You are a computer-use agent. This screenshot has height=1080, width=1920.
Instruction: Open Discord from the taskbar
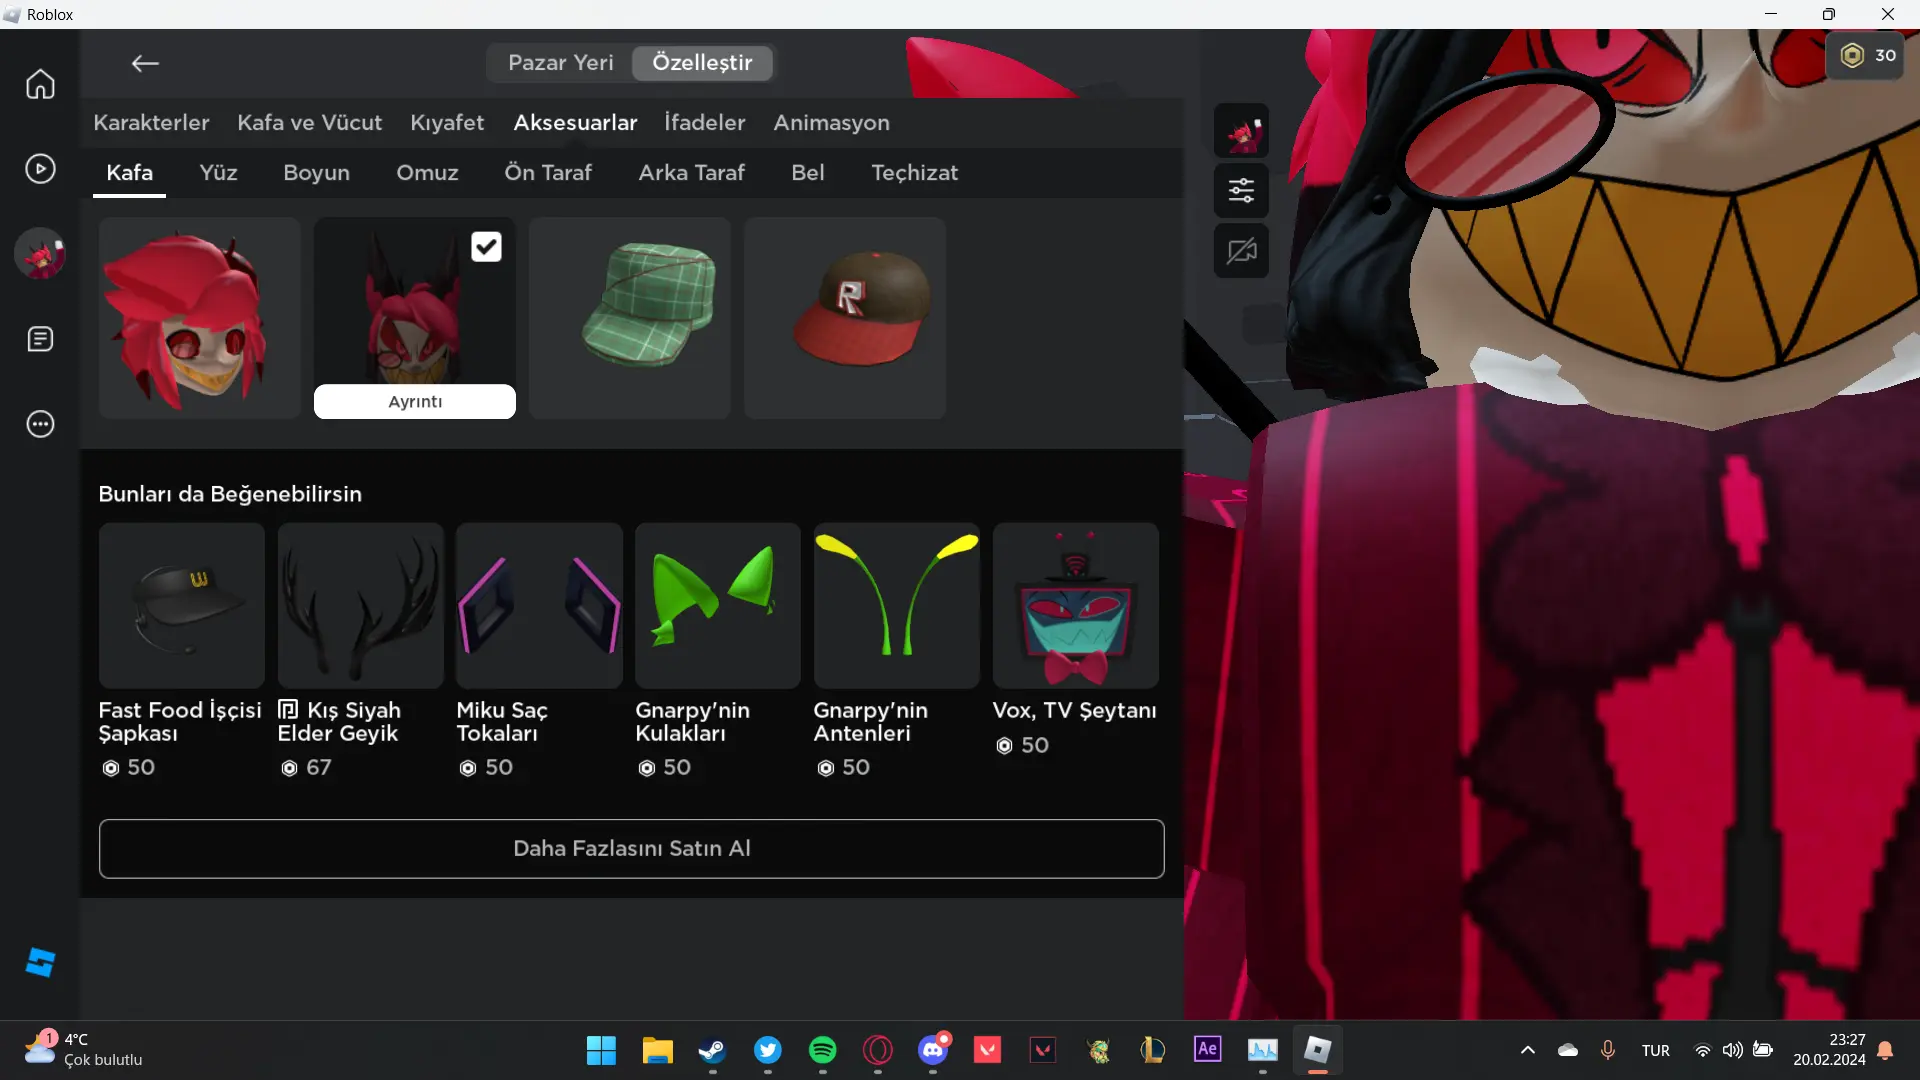click(x=933, y=1050)
